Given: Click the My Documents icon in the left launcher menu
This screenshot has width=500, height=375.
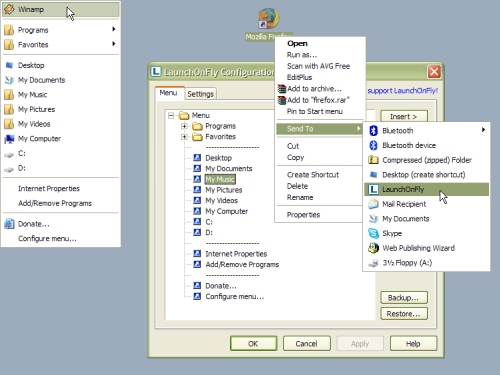Looking at the screenshot, I should coord(9,80).
